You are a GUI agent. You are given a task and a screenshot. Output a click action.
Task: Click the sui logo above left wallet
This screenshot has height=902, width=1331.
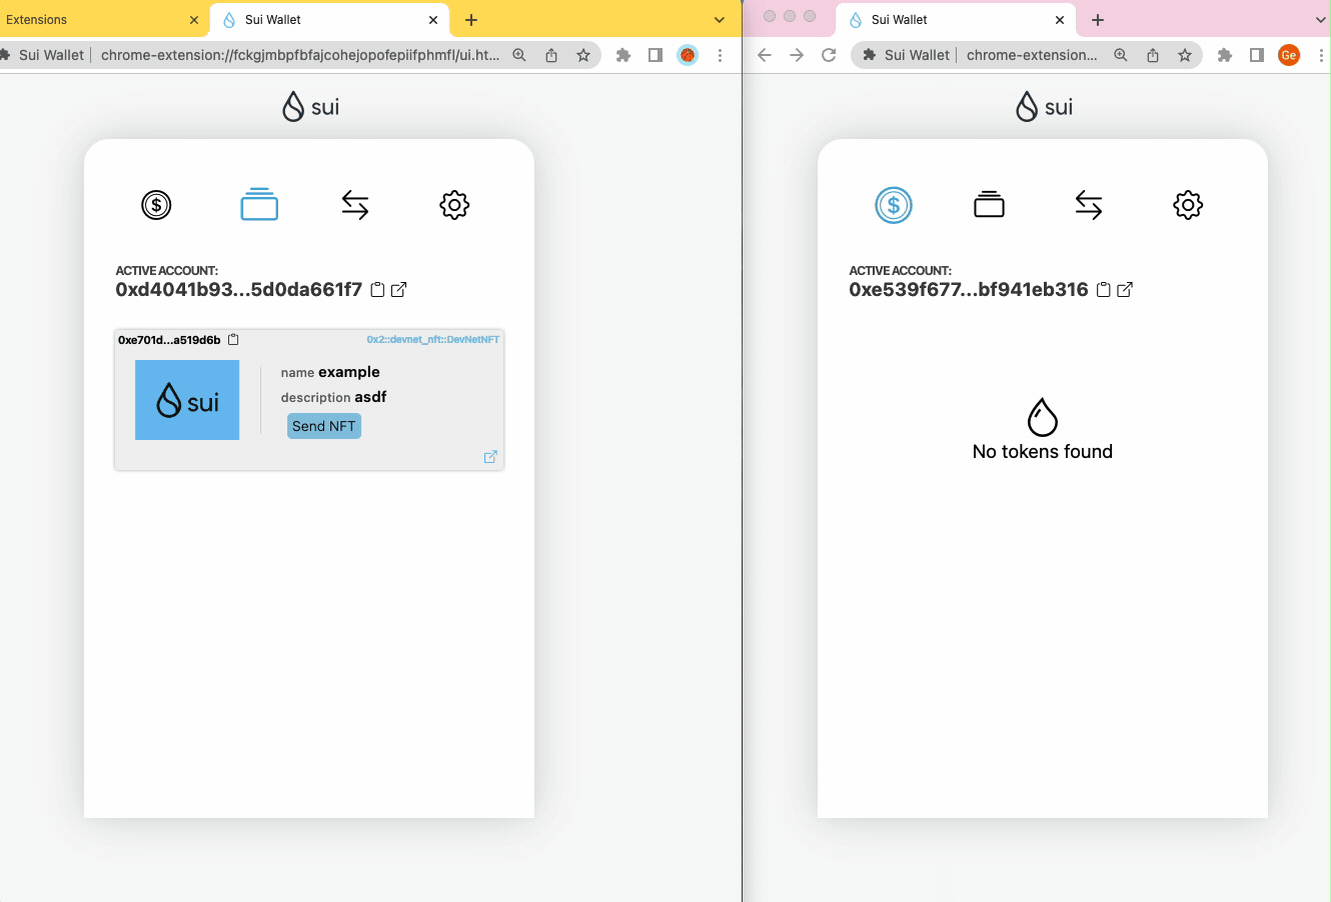tap(311, 107)
